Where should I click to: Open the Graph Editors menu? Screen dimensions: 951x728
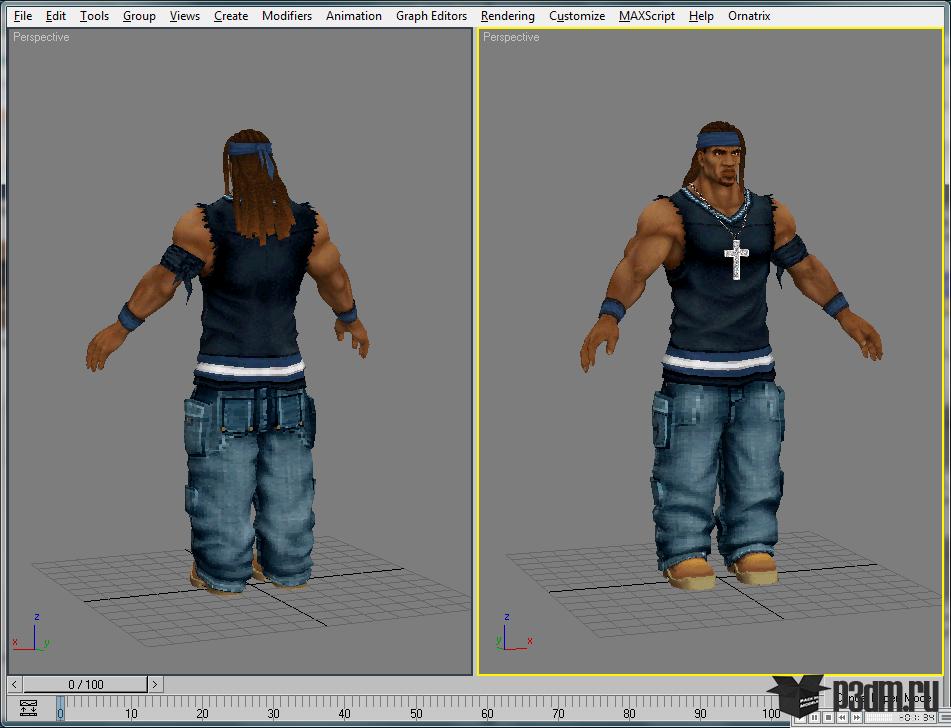431,16
